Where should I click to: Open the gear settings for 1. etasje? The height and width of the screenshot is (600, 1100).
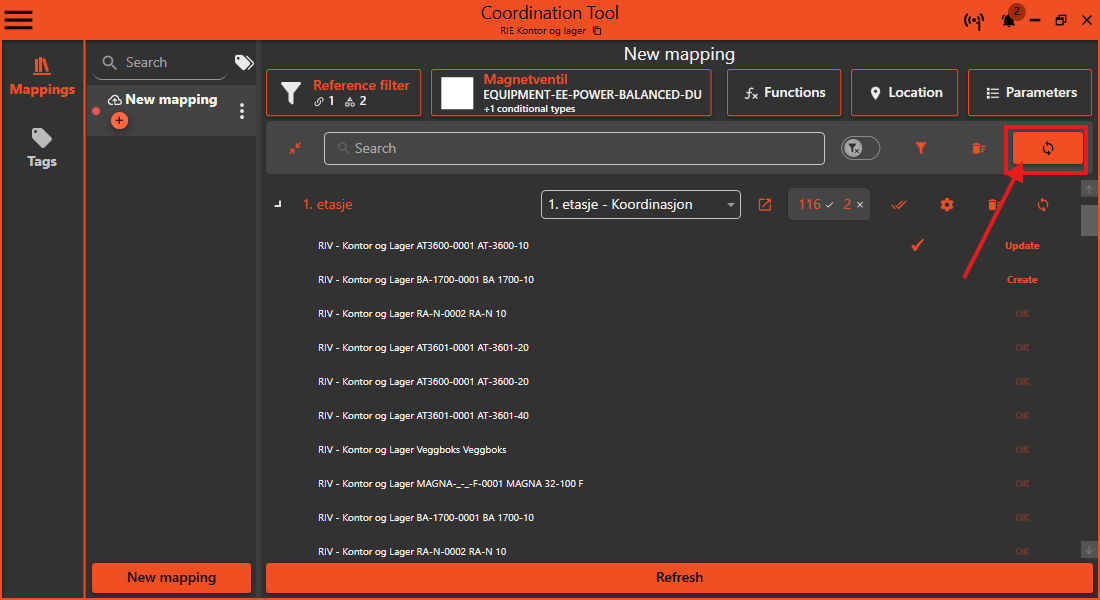tap(946, 204)
